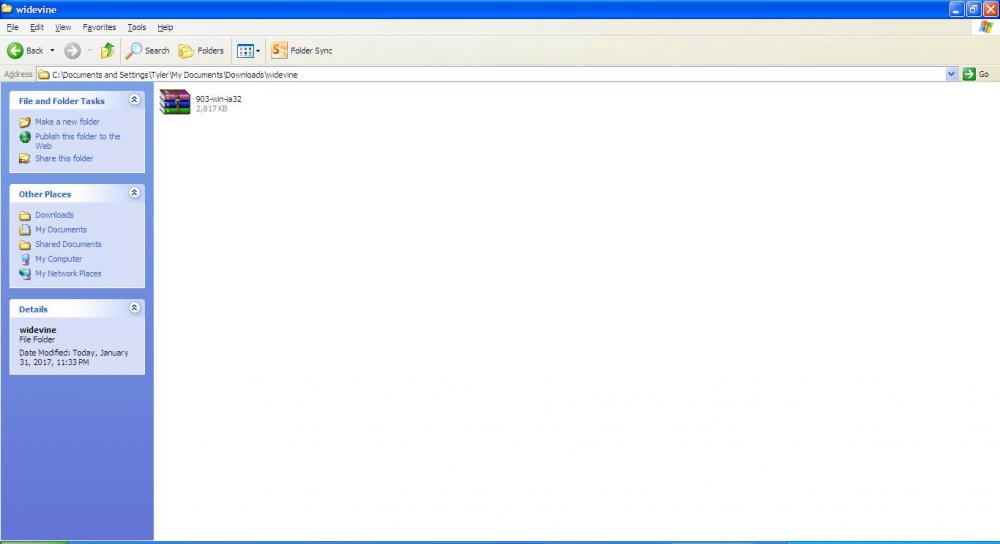Click Publish this folder to the Web
The height and width of the screenshot is (544, 1000).
(77, 141)
